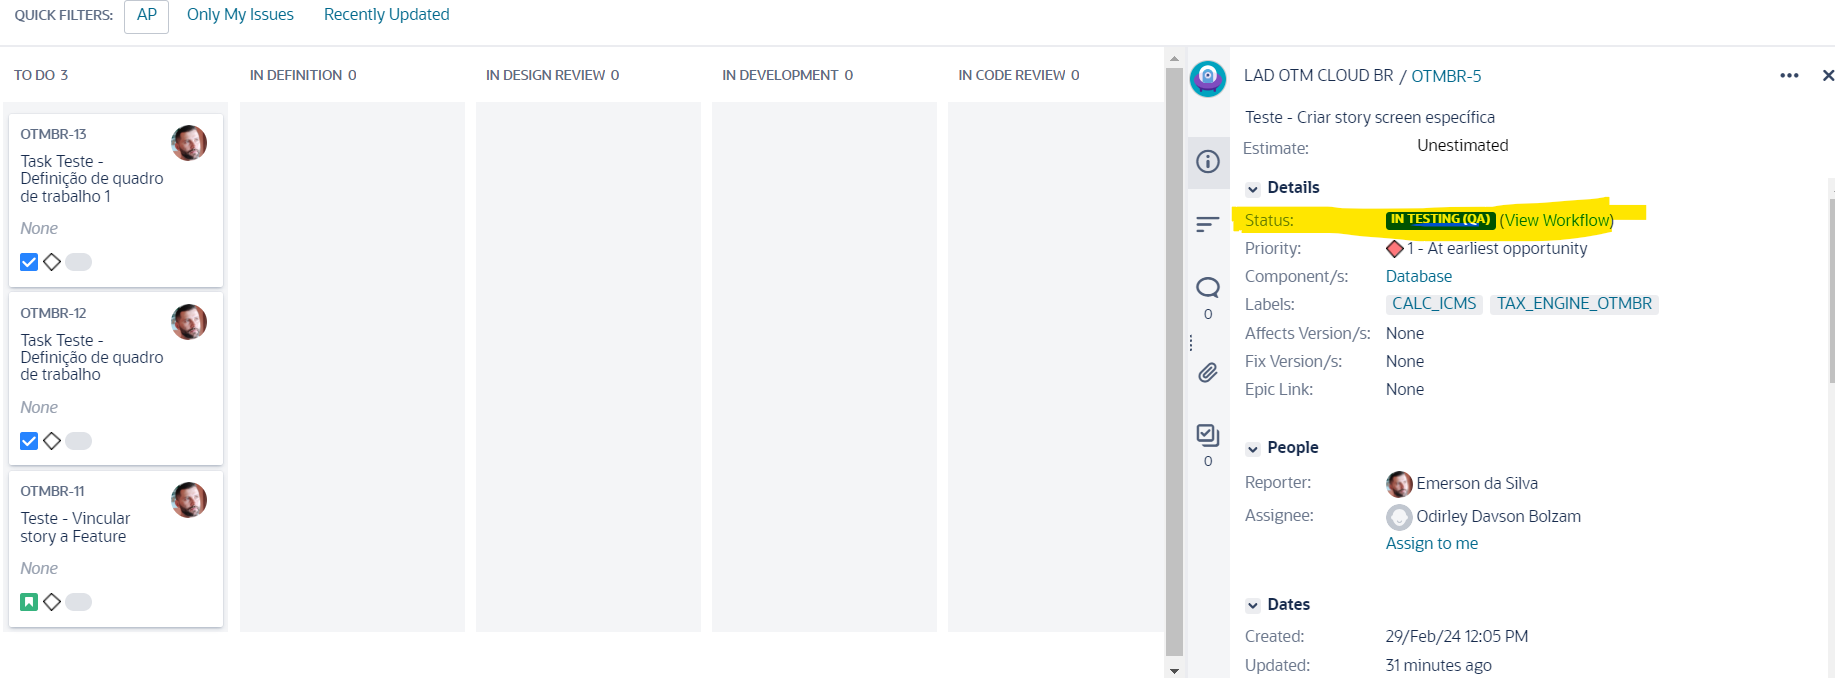Toggle the AP quick filter
Viewport: 1835px width, 678px height.
click(x=146, y=15)
